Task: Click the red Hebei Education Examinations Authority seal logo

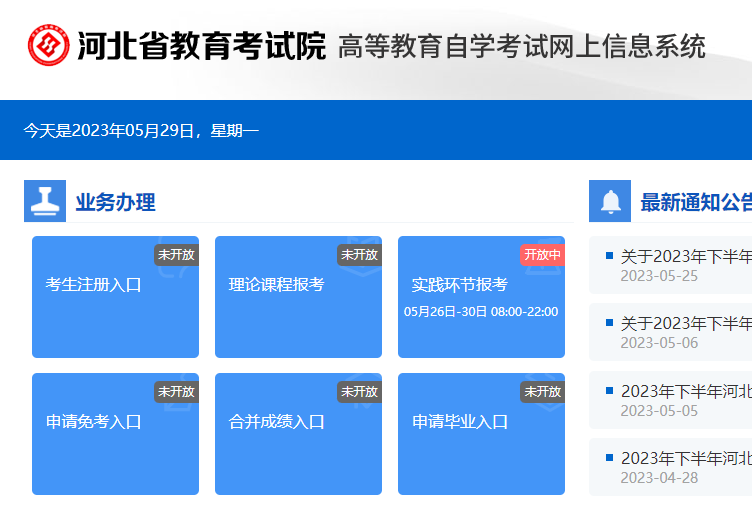Action: click(x=49, y=46)
